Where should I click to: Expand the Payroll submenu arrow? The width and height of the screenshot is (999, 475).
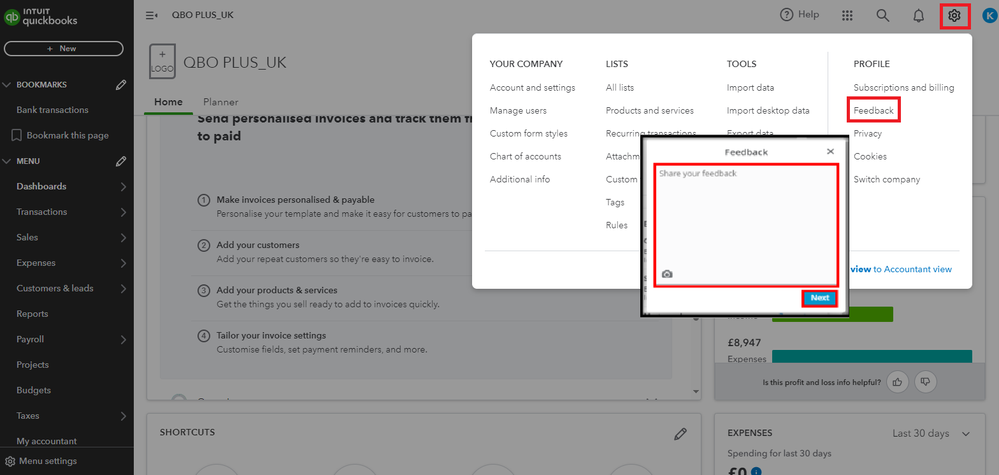coord(123,339)
